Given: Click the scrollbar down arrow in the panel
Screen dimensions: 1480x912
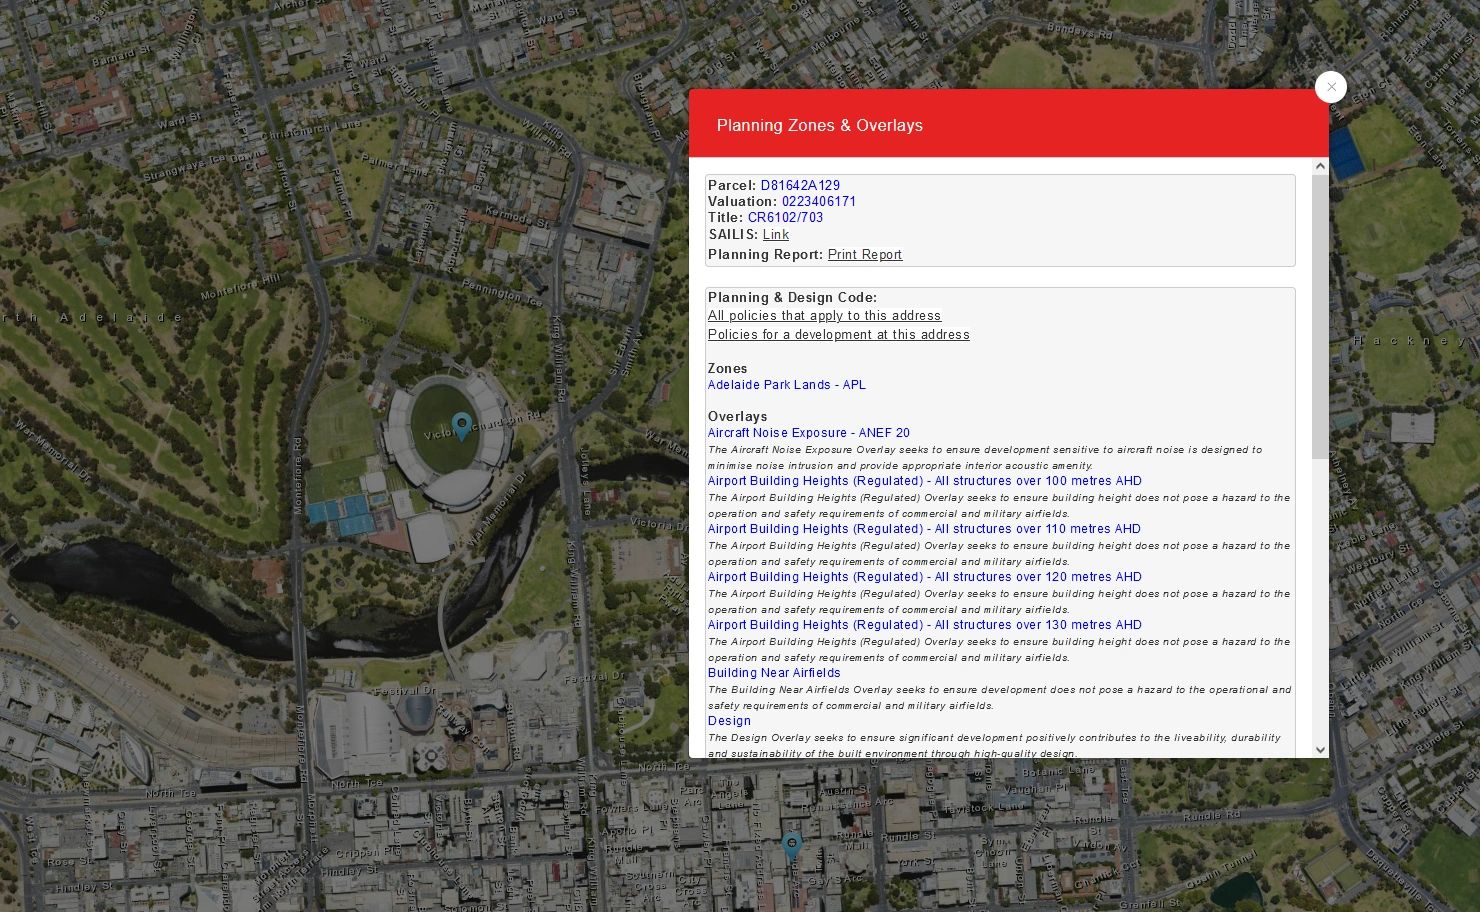Looking at the screenshot, I should [x=1319, y=749].
